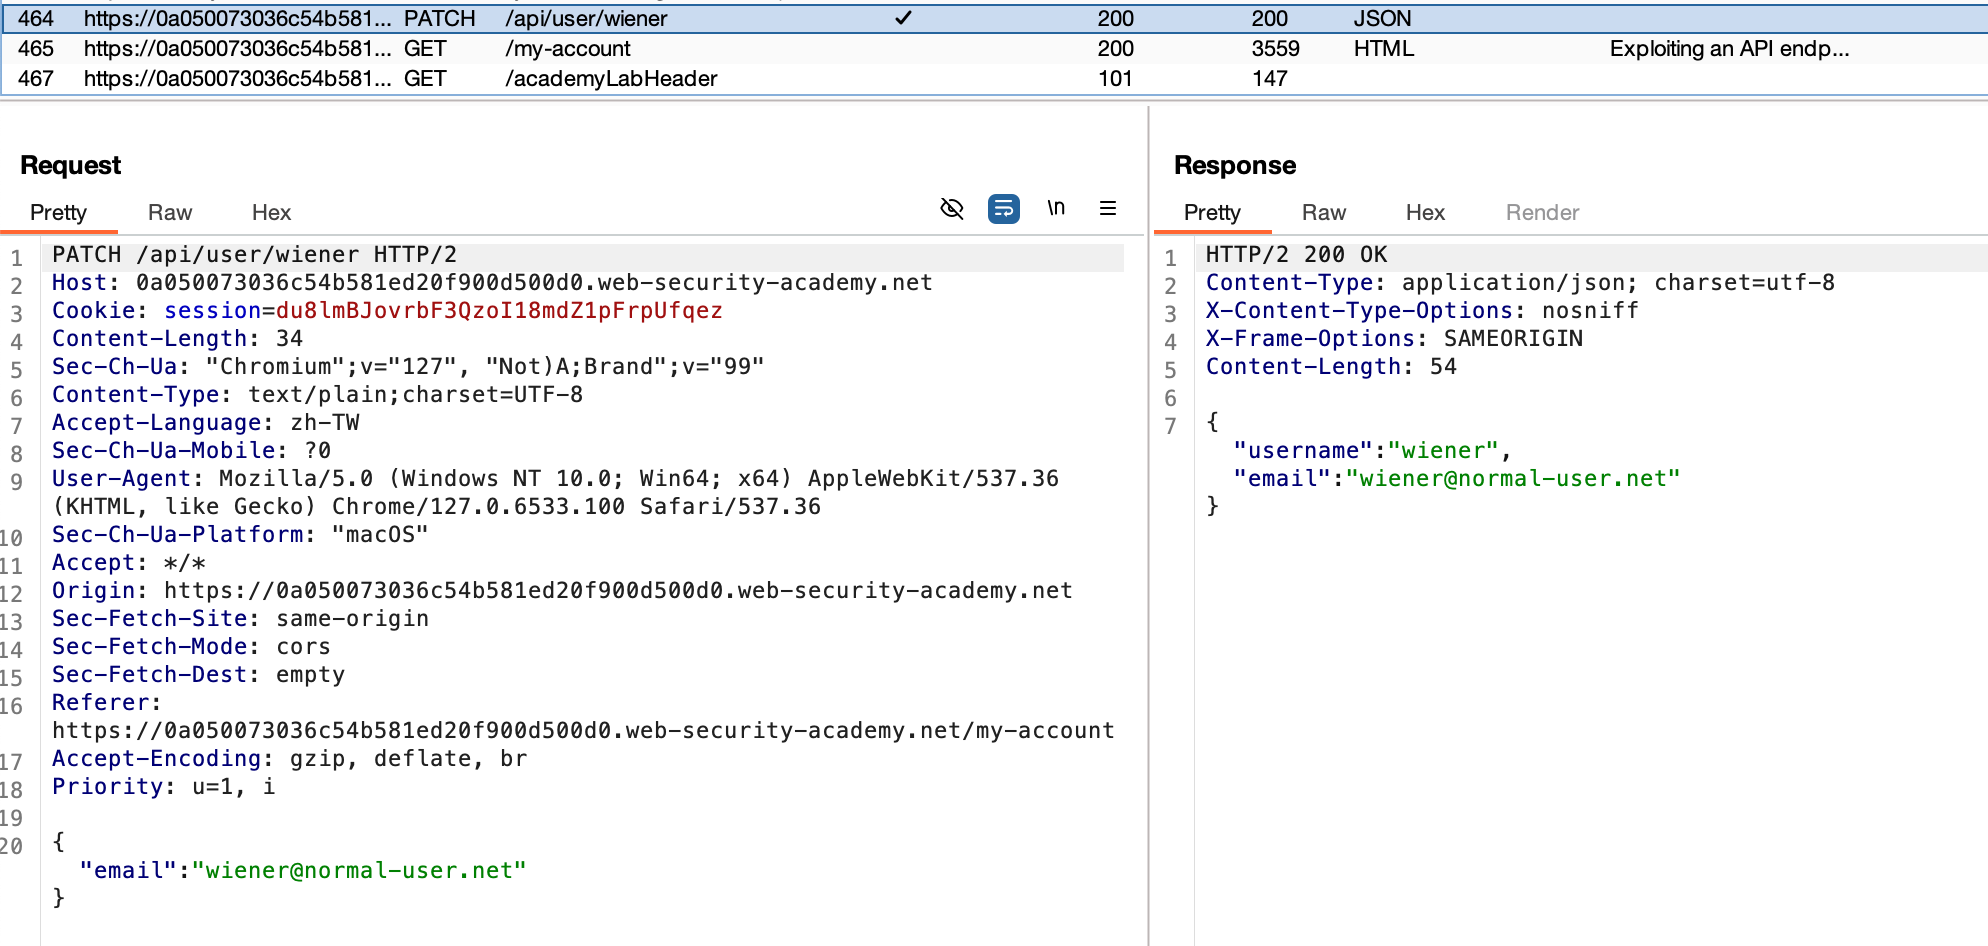1988x946 pixels.
Task: Switch to the Response Hex tab
Action: click(x=1425, y=212)
